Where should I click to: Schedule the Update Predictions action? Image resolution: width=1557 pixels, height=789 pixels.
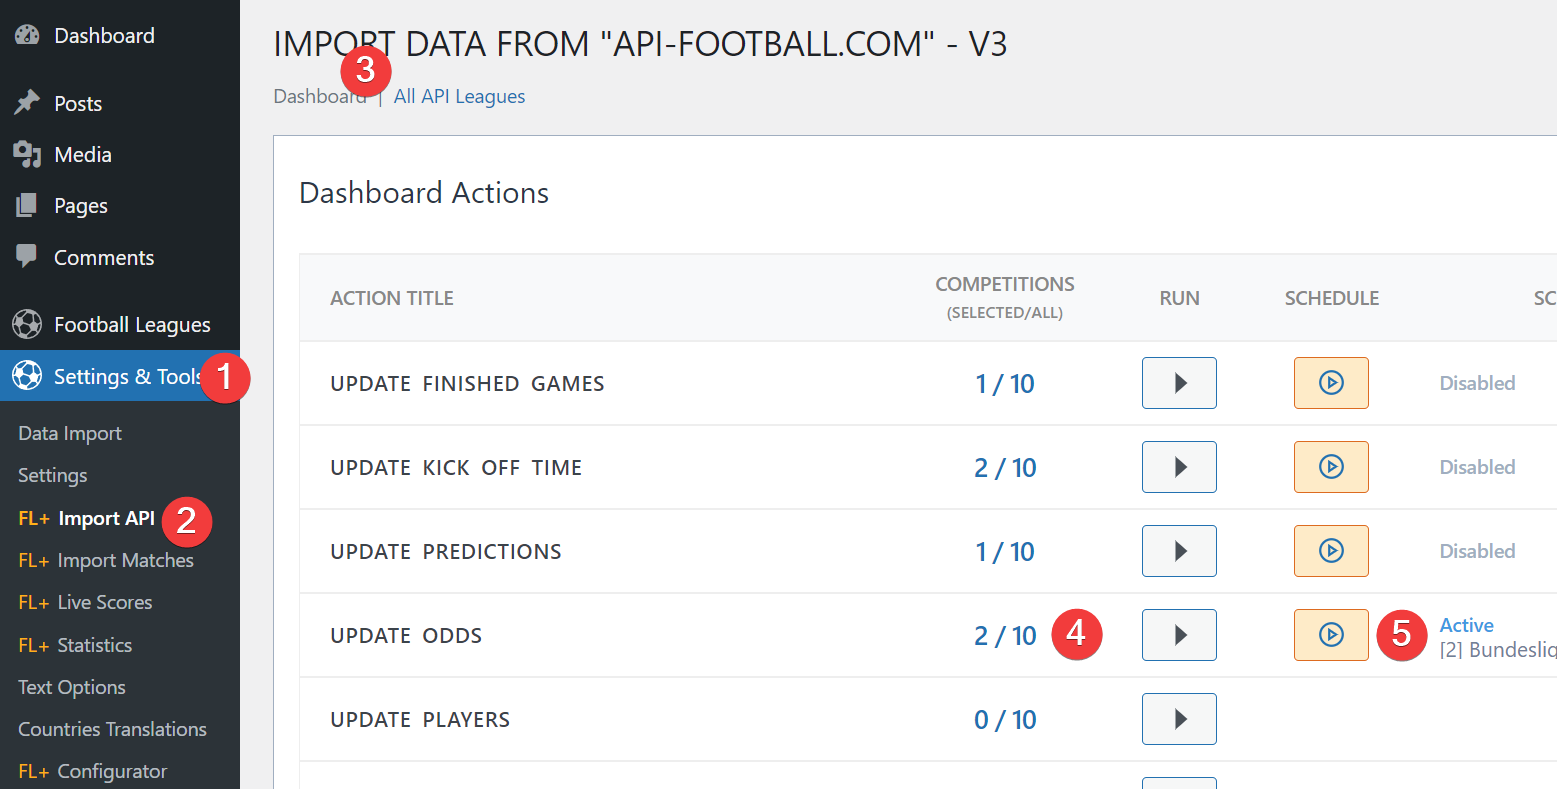[1331, 551]
